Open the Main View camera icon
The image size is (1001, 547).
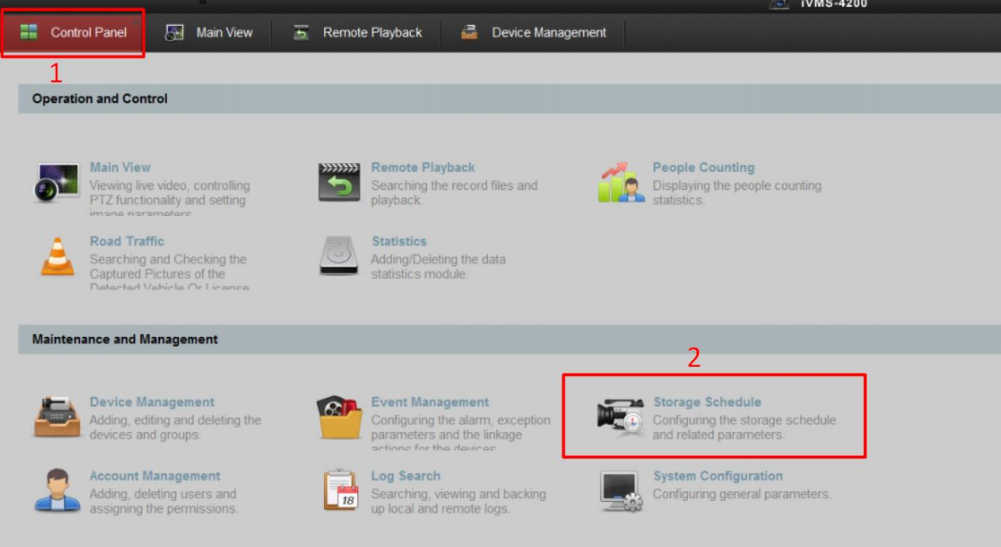point(57,183)
